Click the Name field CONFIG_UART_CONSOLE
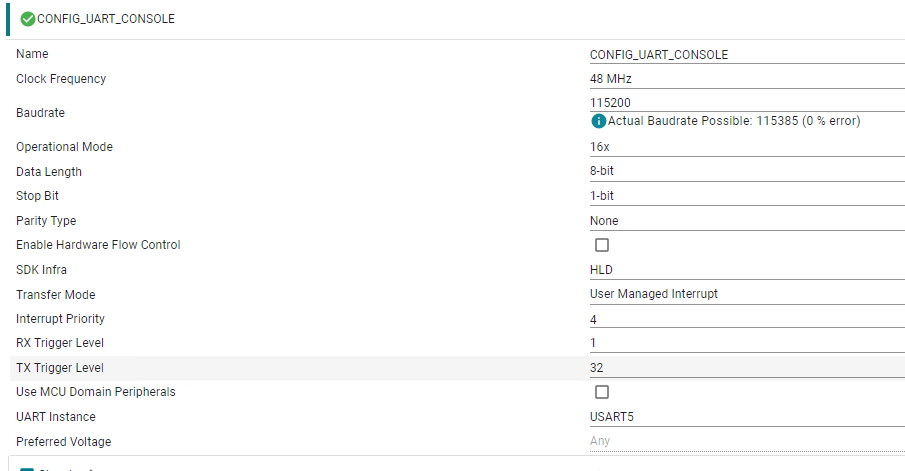 747,55
